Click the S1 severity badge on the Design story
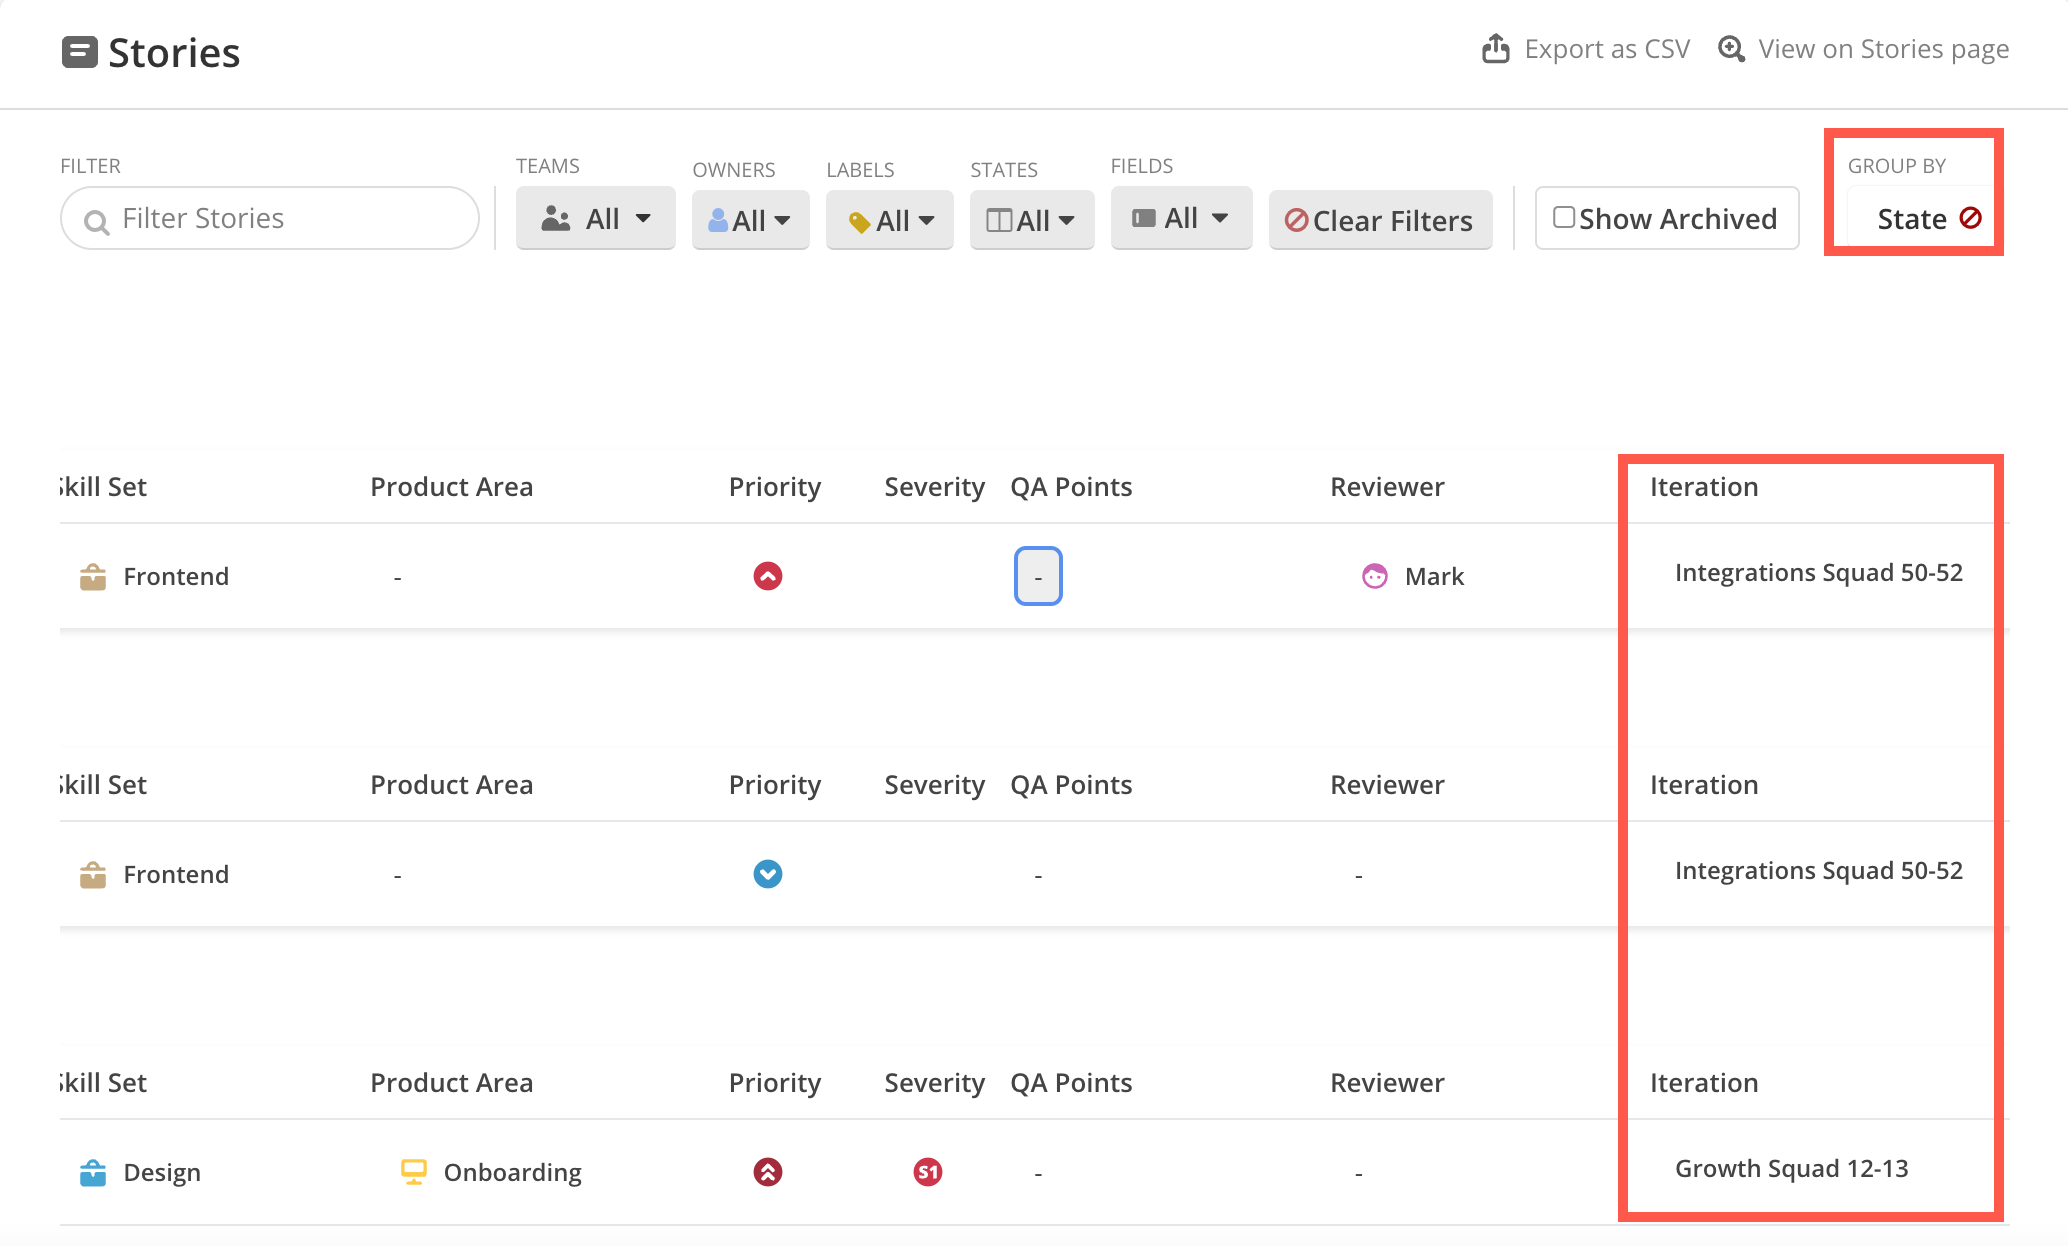The width and height of the screenshot is (2068, 1246). [926, 1171]
